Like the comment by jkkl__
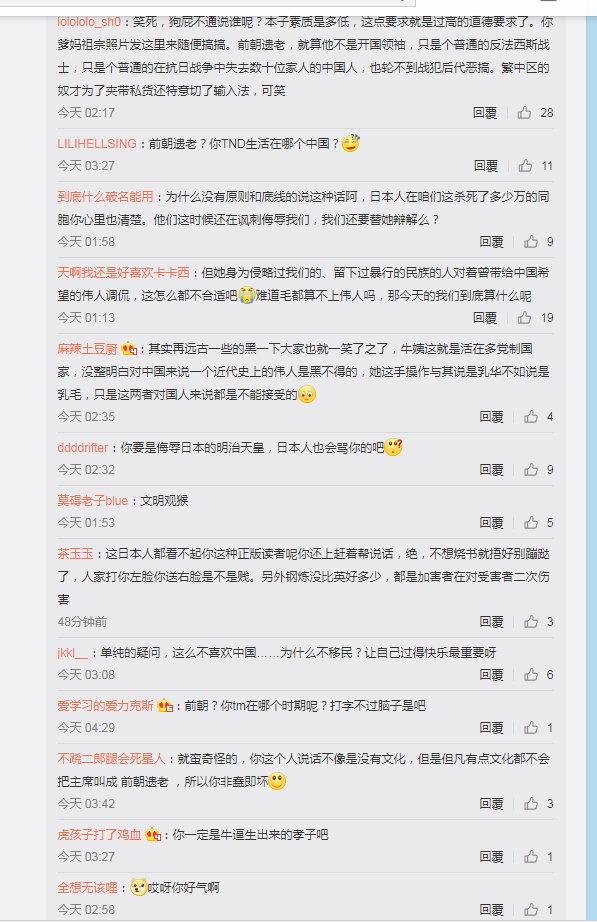This screenshot has width=597, height=922. coord(531,674)
